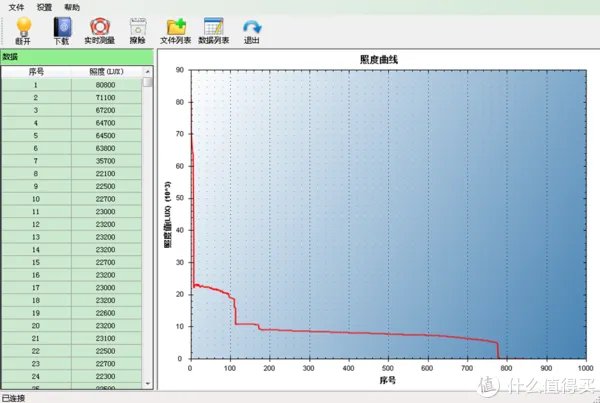Image resolution: width=600 pixels, height=403 pixels.
Task: Click the 擦除 erase data icon
Action: [137, 26]
